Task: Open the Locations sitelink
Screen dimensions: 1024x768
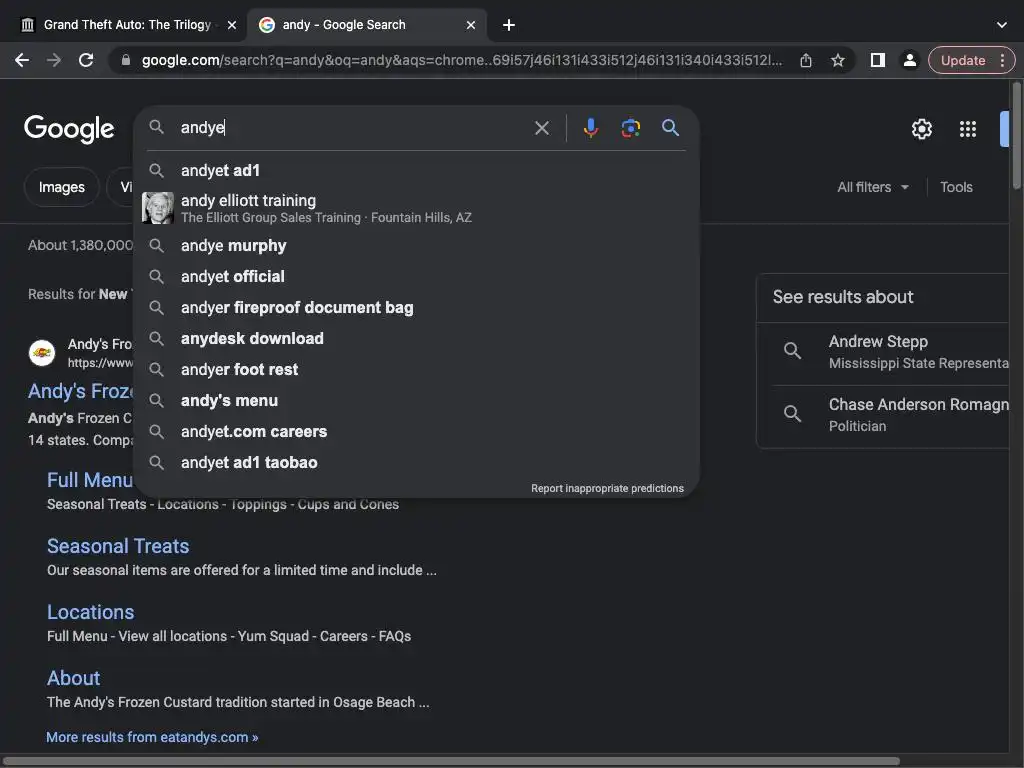Action: (91, 612)
